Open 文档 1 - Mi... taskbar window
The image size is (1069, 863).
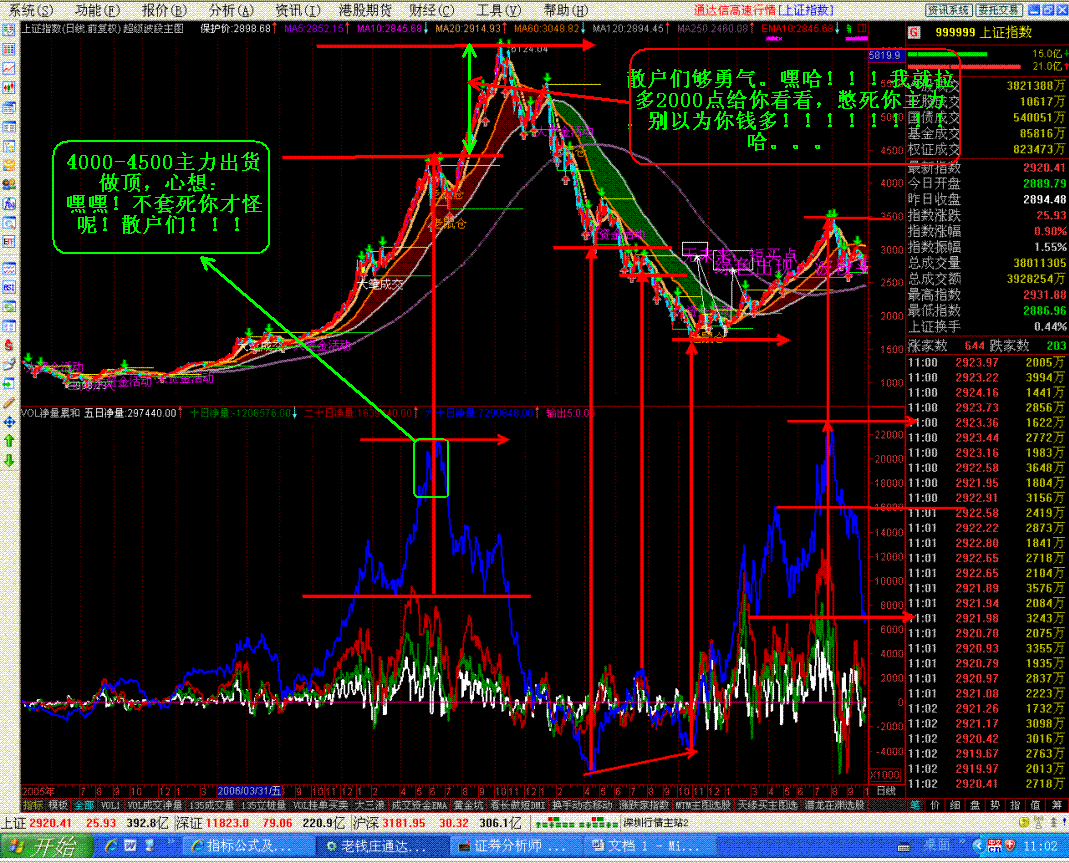[x=651, y=846]
